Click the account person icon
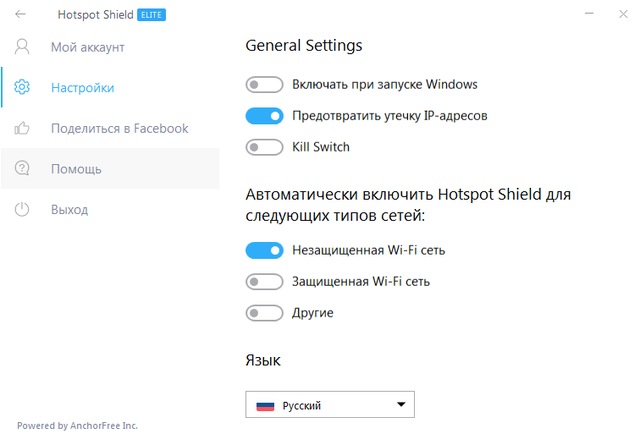Screen dimensions: 640x445 click(x=22, y=47)
